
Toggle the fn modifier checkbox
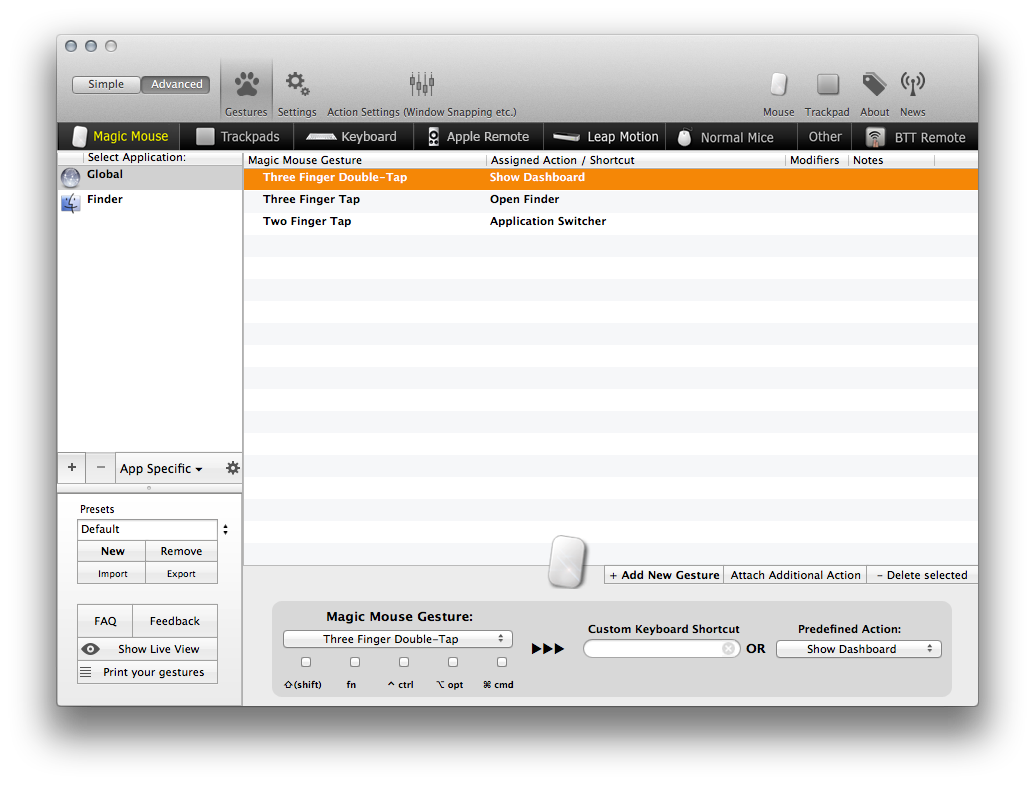click(x=354, y=662)
